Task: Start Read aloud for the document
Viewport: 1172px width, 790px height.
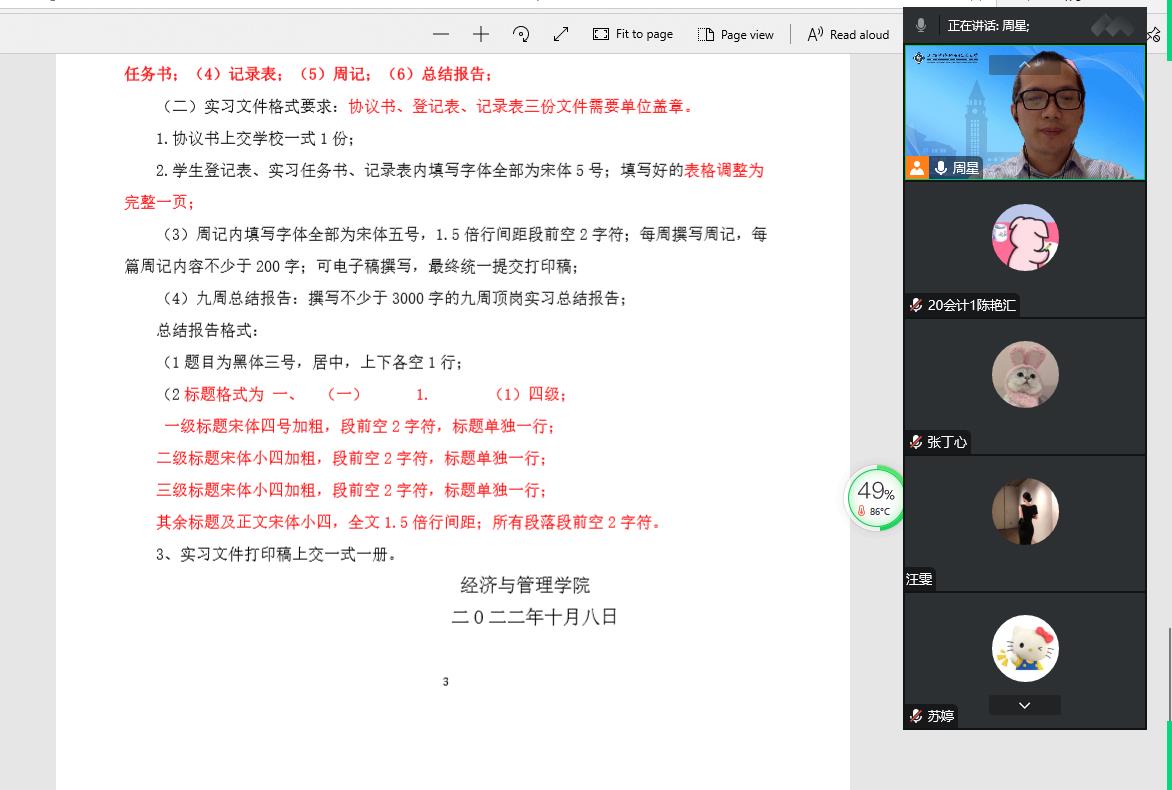Action: pyautogui.click(x=848, y=34)
